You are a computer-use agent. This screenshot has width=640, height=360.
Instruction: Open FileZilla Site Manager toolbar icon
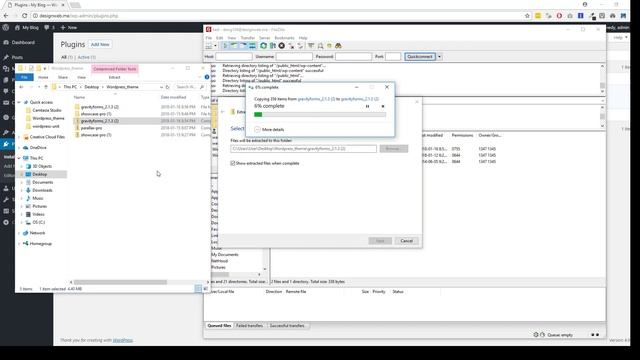tap(209, 46)
